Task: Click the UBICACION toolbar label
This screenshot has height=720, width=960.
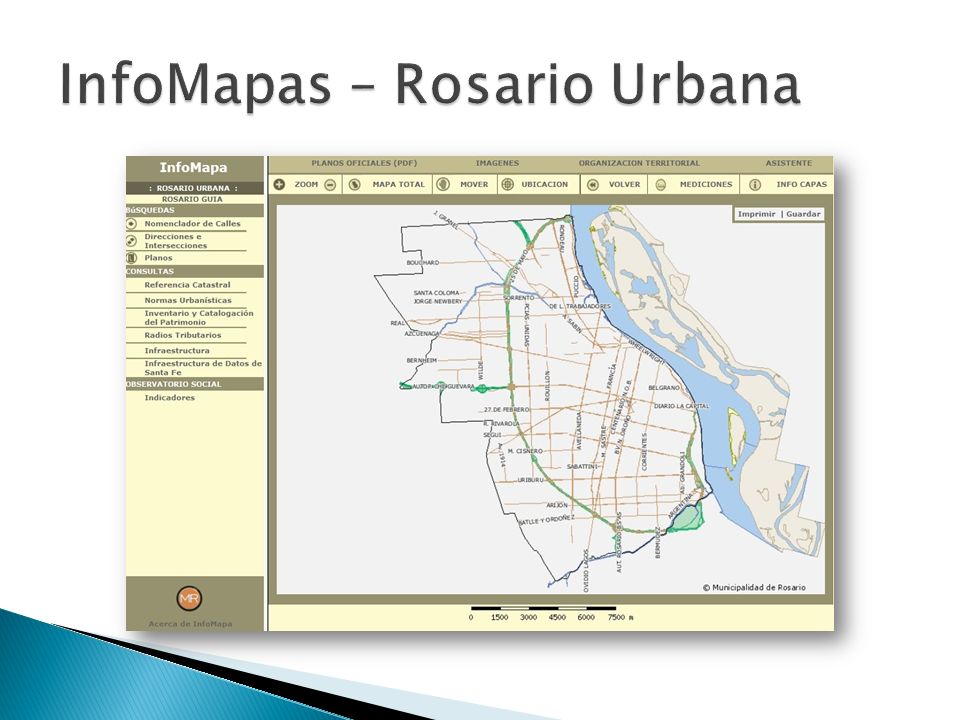Action: [x=545, y=184]
